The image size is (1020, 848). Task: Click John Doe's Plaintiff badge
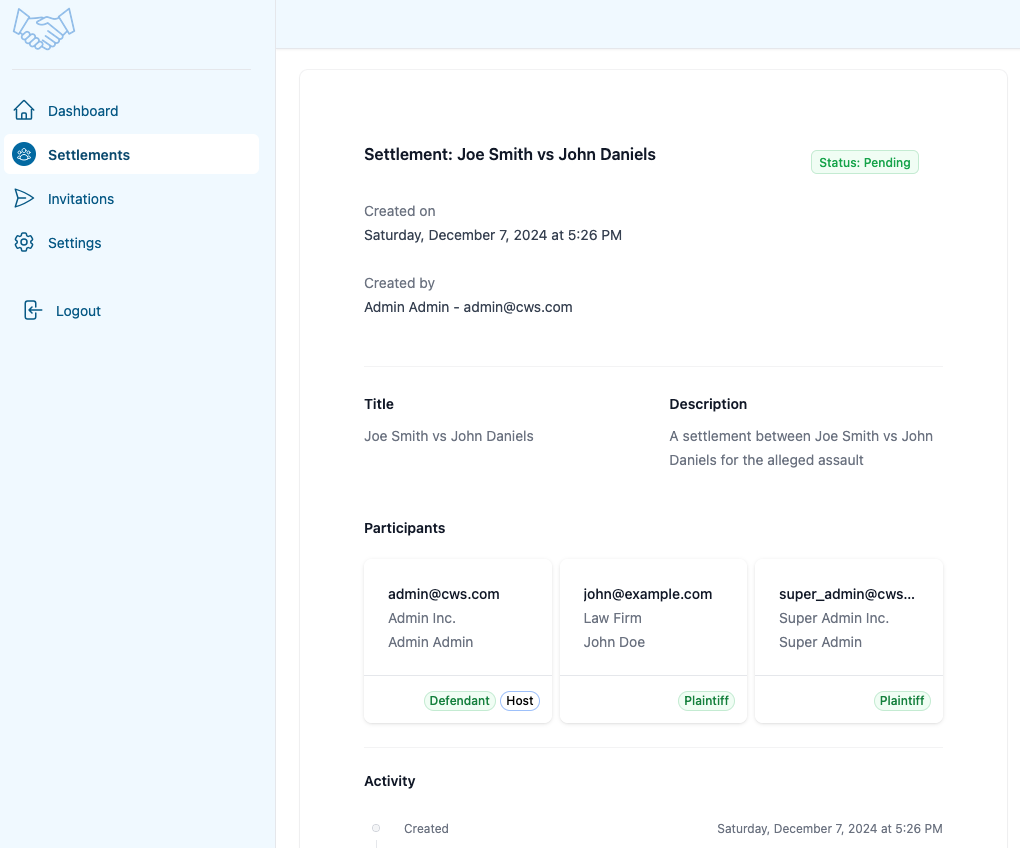coord(706,701)
